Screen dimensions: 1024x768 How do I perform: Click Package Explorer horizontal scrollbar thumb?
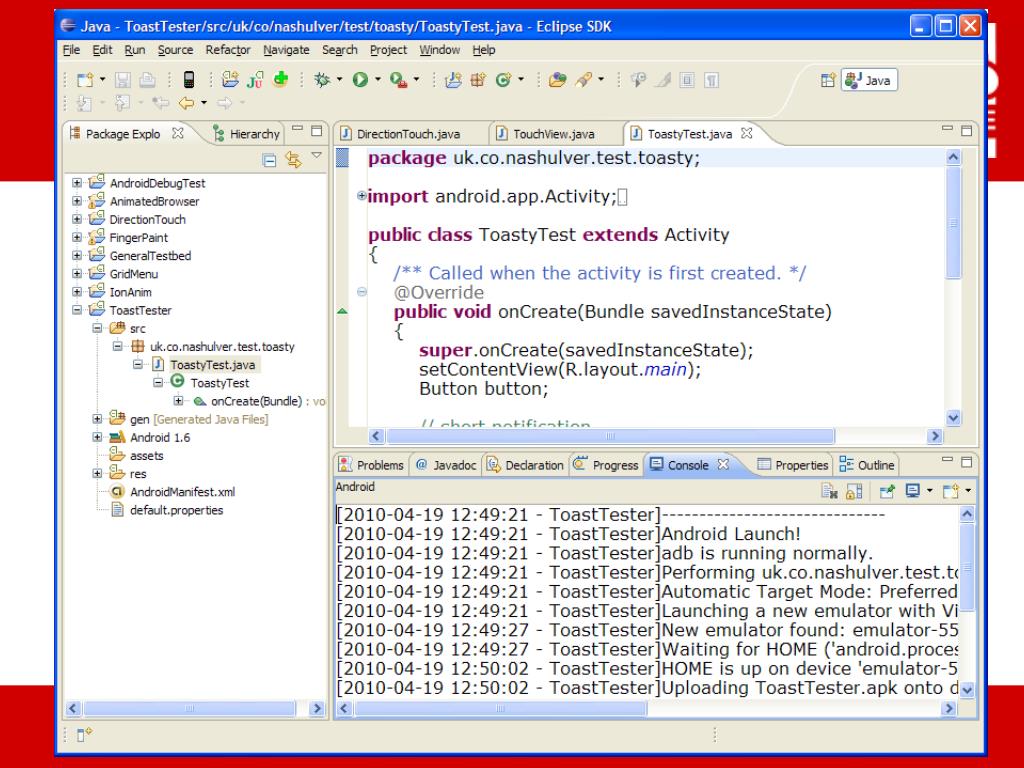[x=189, y=708]
